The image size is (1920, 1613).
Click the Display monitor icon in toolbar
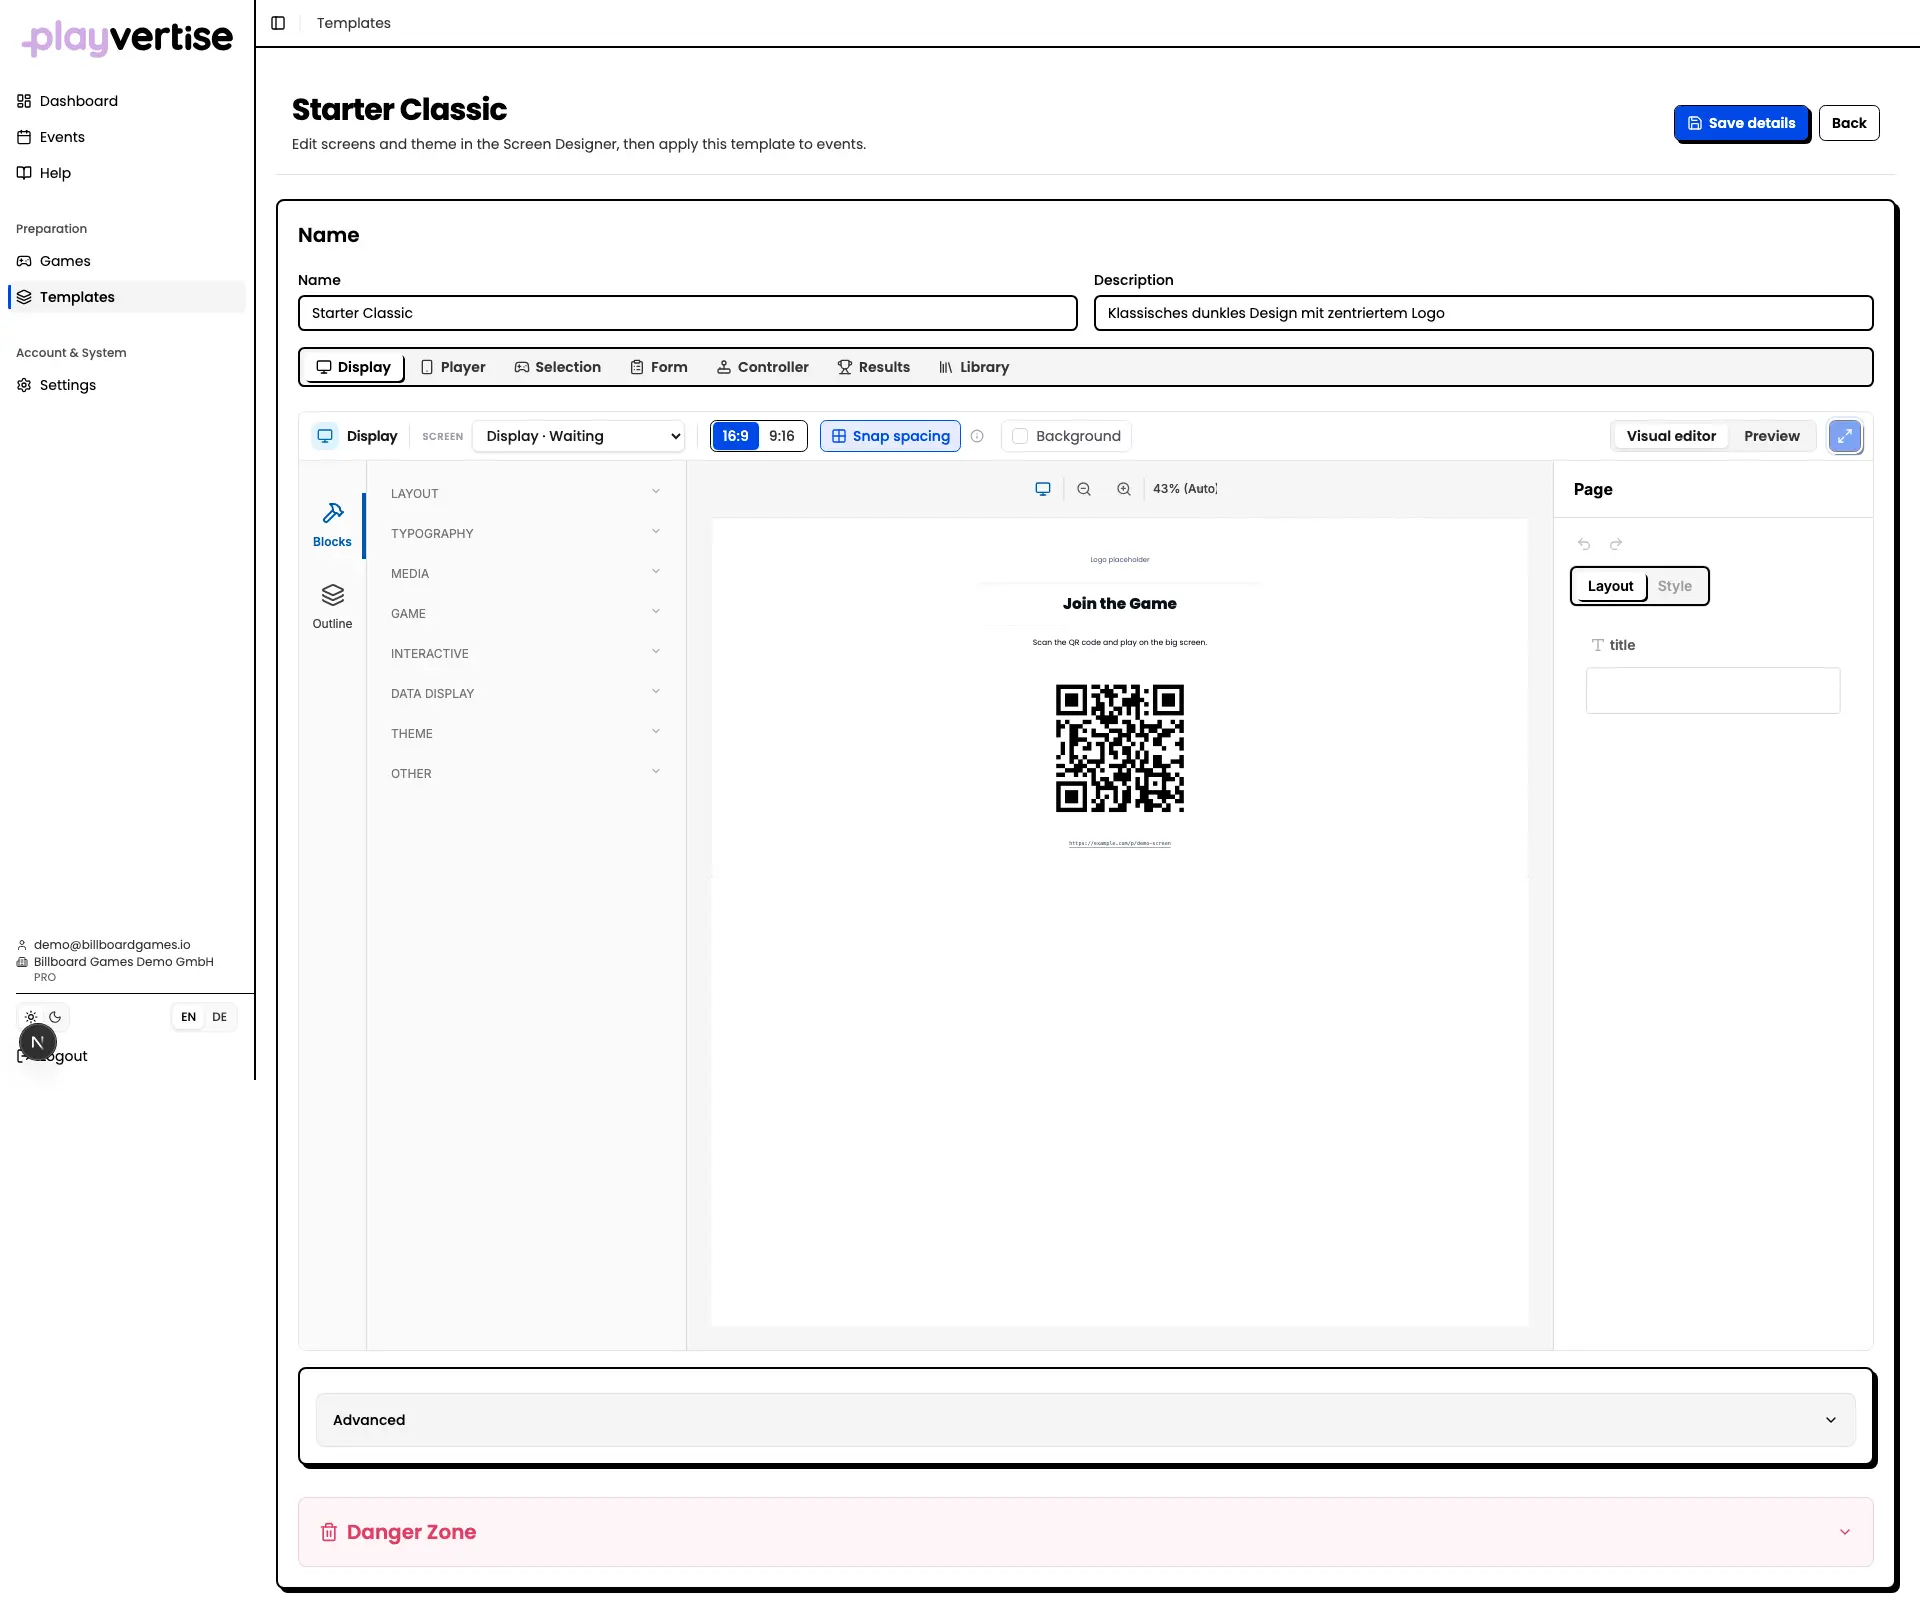[325, 436]
